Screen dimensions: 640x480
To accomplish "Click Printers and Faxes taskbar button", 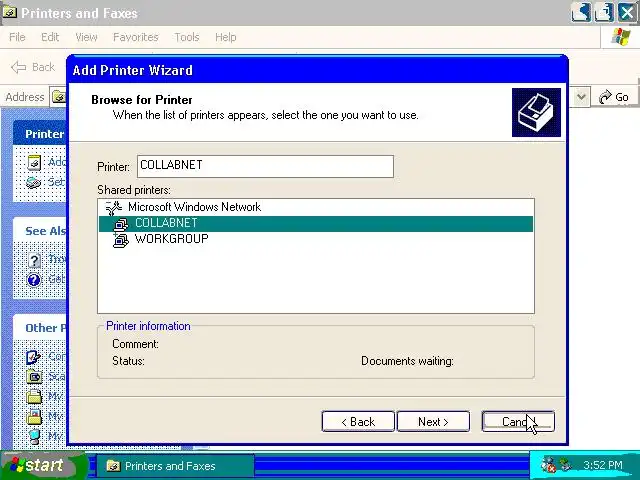I will coord(176,466).
